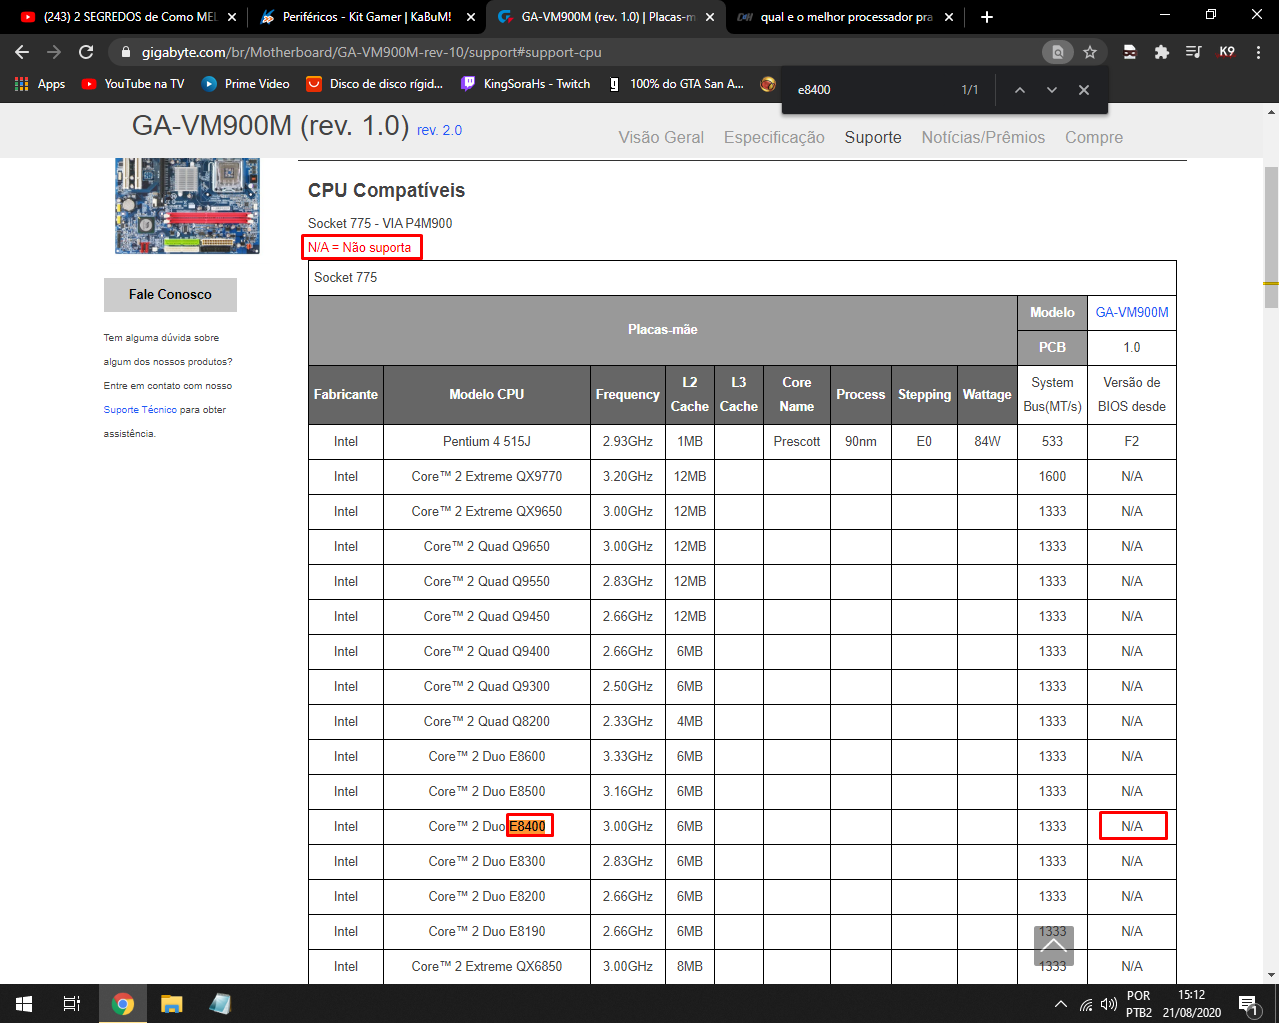Click the CPU Compatíveis heading
The width and height of the screenshot is (1279, 1023).
click(386, 190)
